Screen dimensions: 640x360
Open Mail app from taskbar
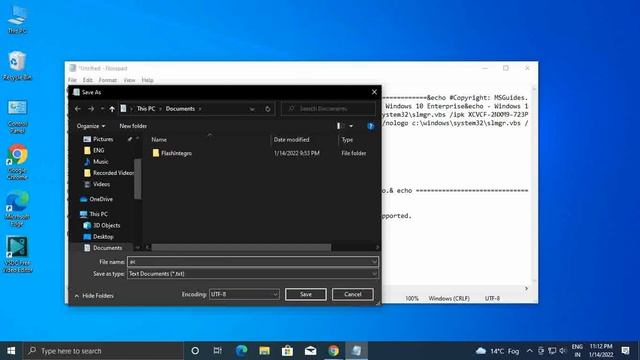click(x=310, y=351)
